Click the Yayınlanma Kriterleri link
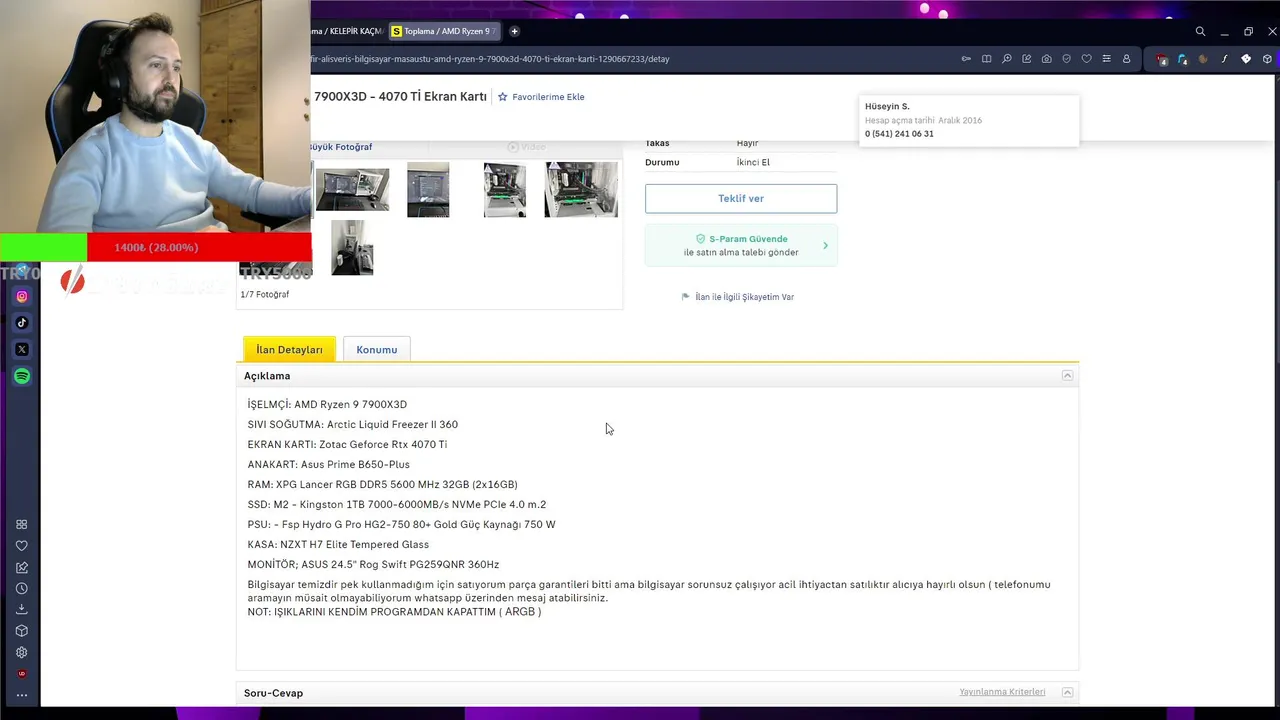This screenshot has height=720, width=1280. (1002, 692)
